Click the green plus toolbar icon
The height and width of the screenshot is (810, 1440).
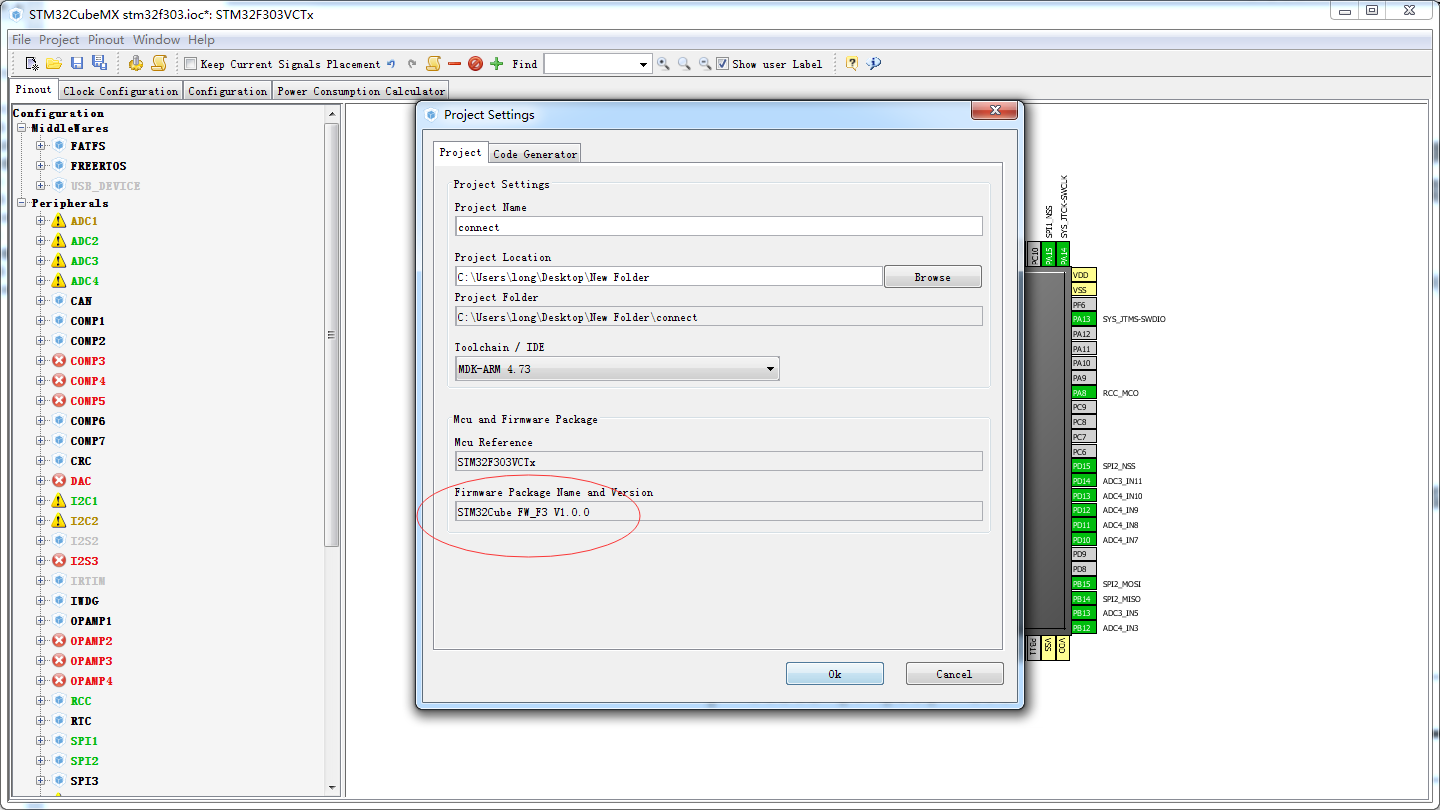[x=496, y=64]
